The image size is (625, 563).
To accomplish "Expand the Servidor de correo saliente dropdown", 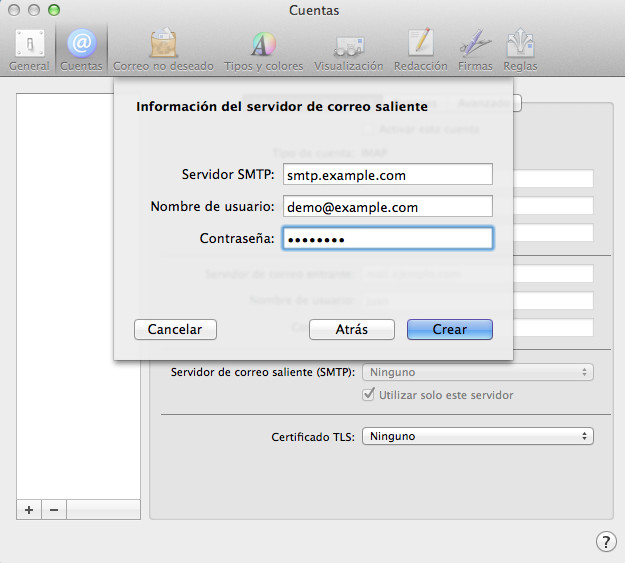I will [477, 372].
